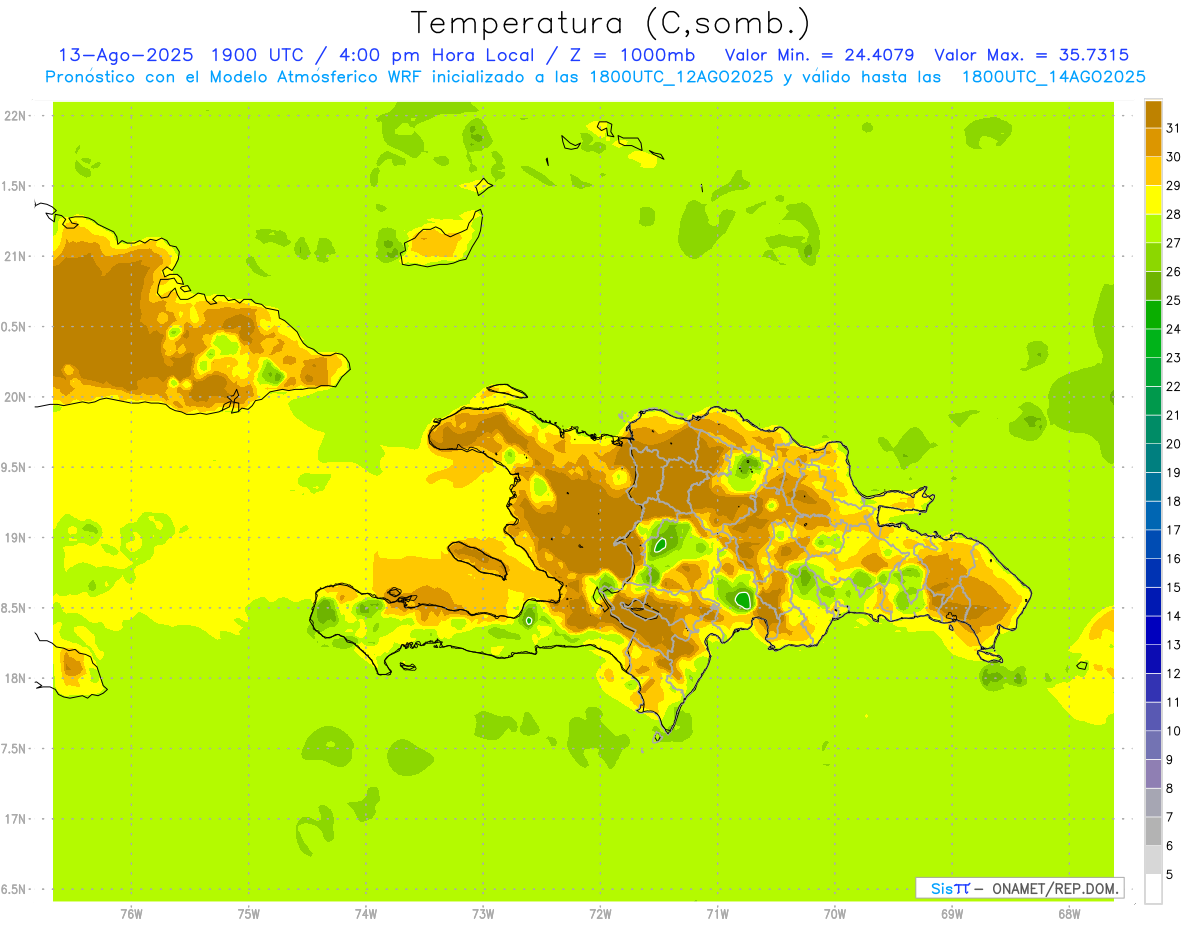Click the 'Valor Min. = 24.4079' readout

coord(820,55)
